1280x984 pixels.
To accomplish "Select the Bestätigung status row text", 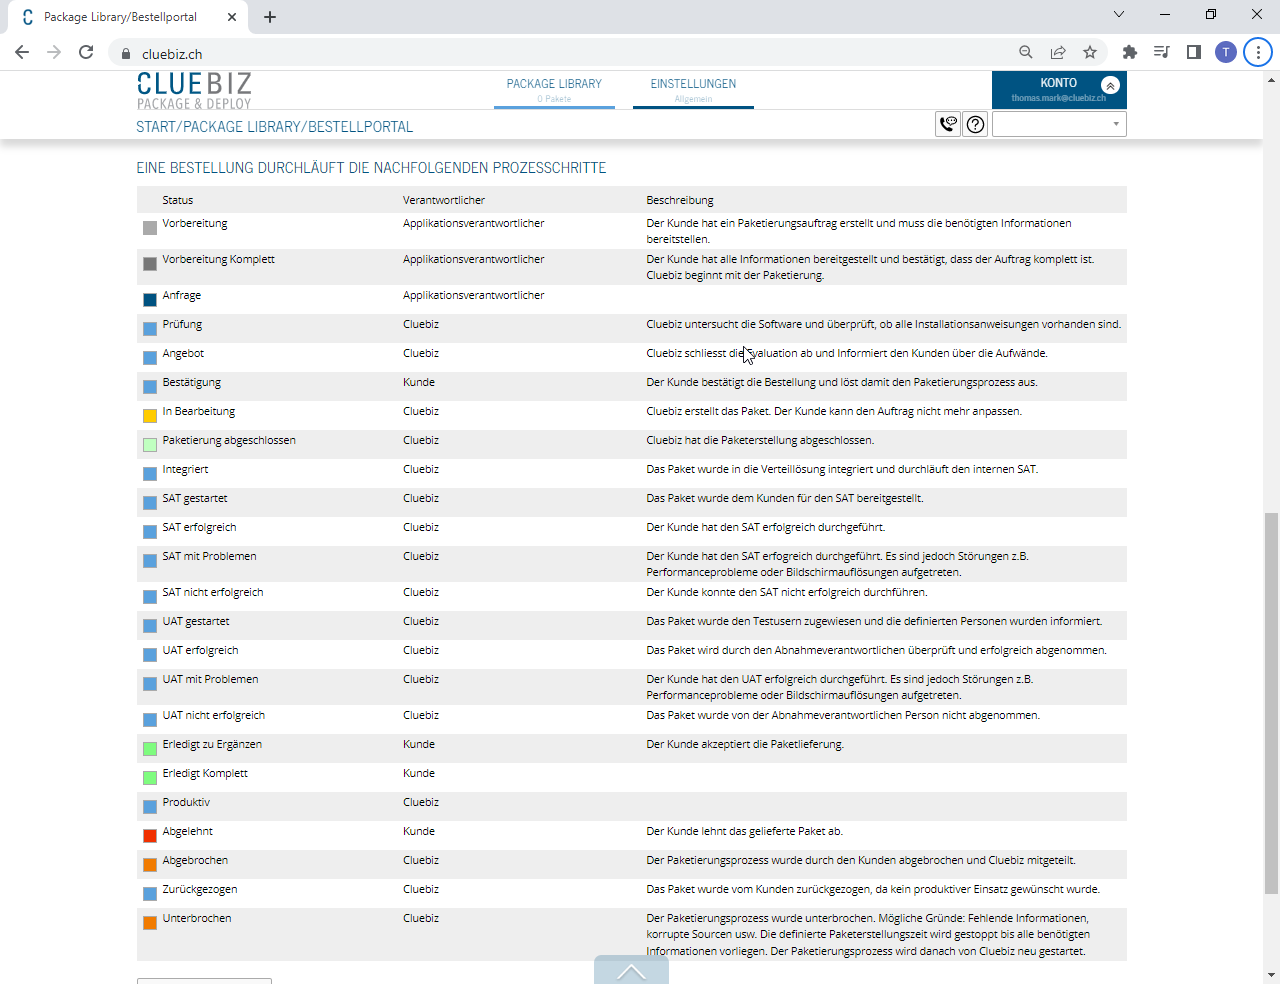I will click(x=192, y=382).
